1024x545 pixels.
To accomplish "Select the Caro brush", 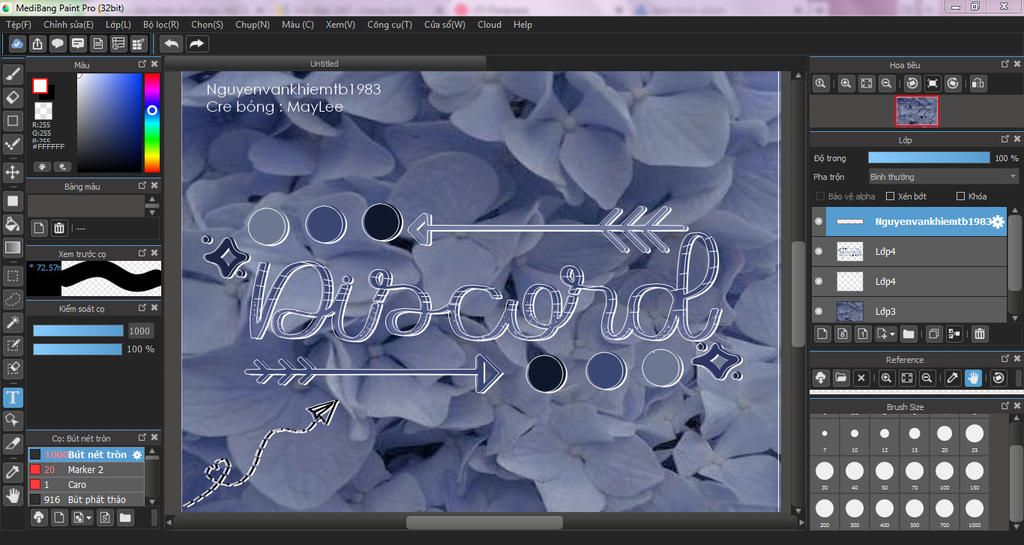I will [x=86, y=484].
